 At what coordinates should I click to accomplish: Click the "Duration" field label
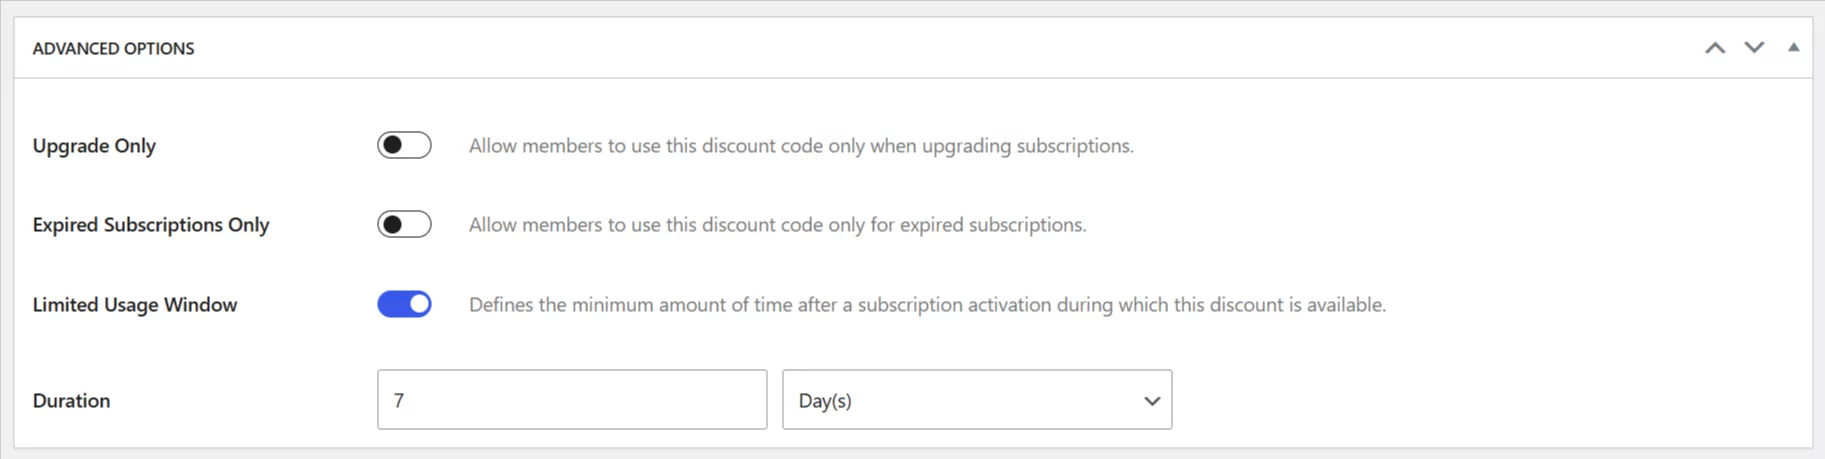[x=71, y=401]
